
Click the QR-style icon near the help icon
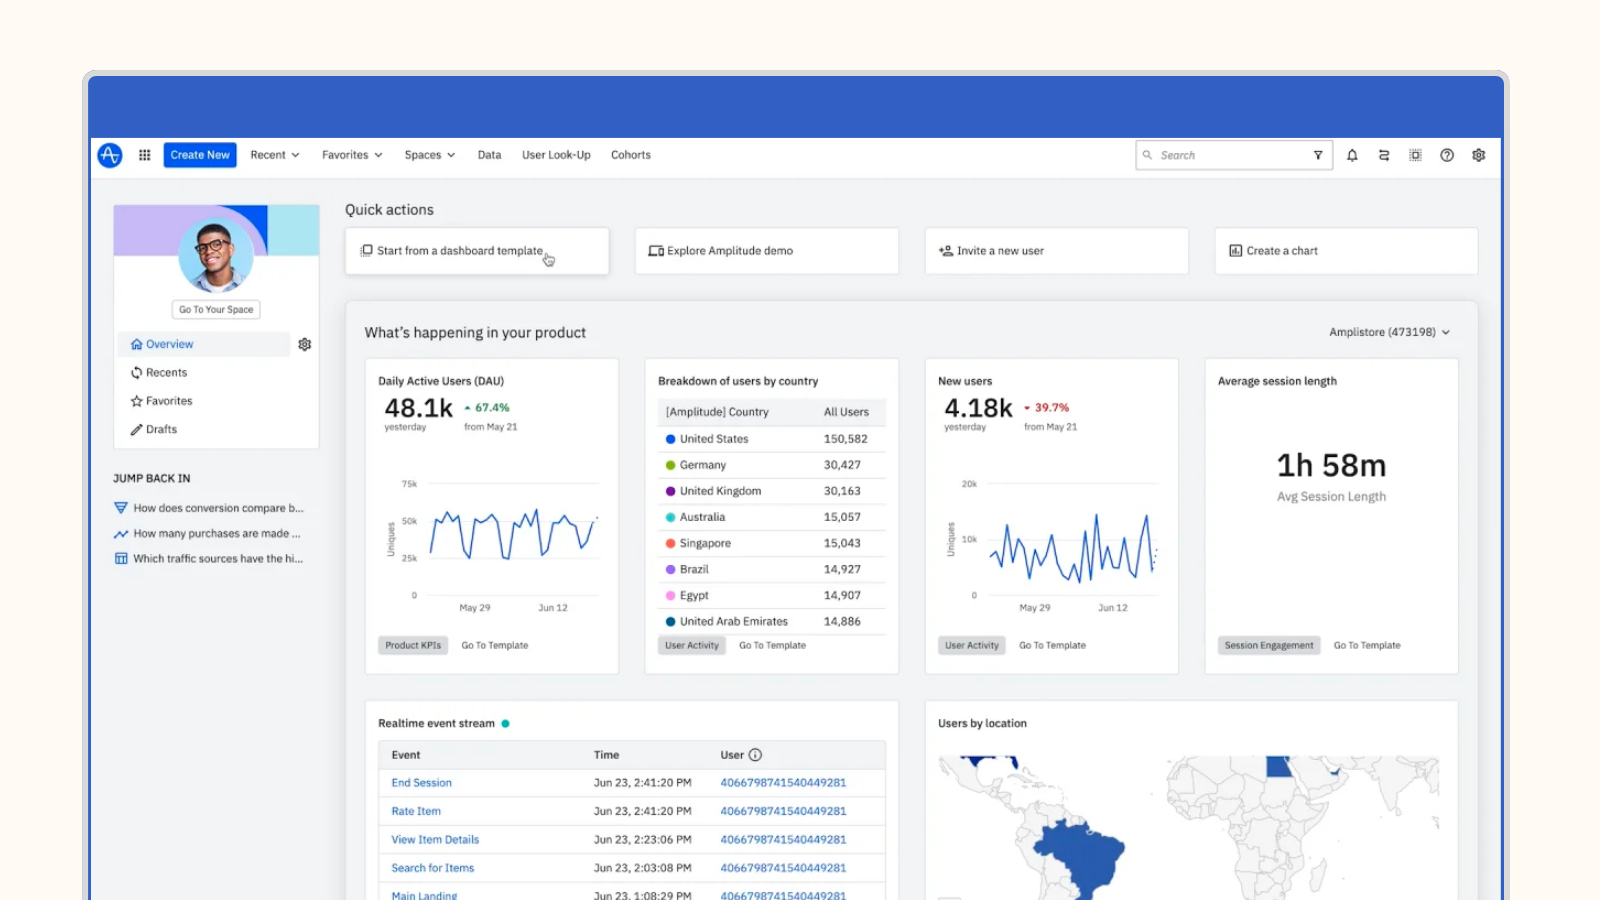pyautogui.click(x=1415, y=155)
